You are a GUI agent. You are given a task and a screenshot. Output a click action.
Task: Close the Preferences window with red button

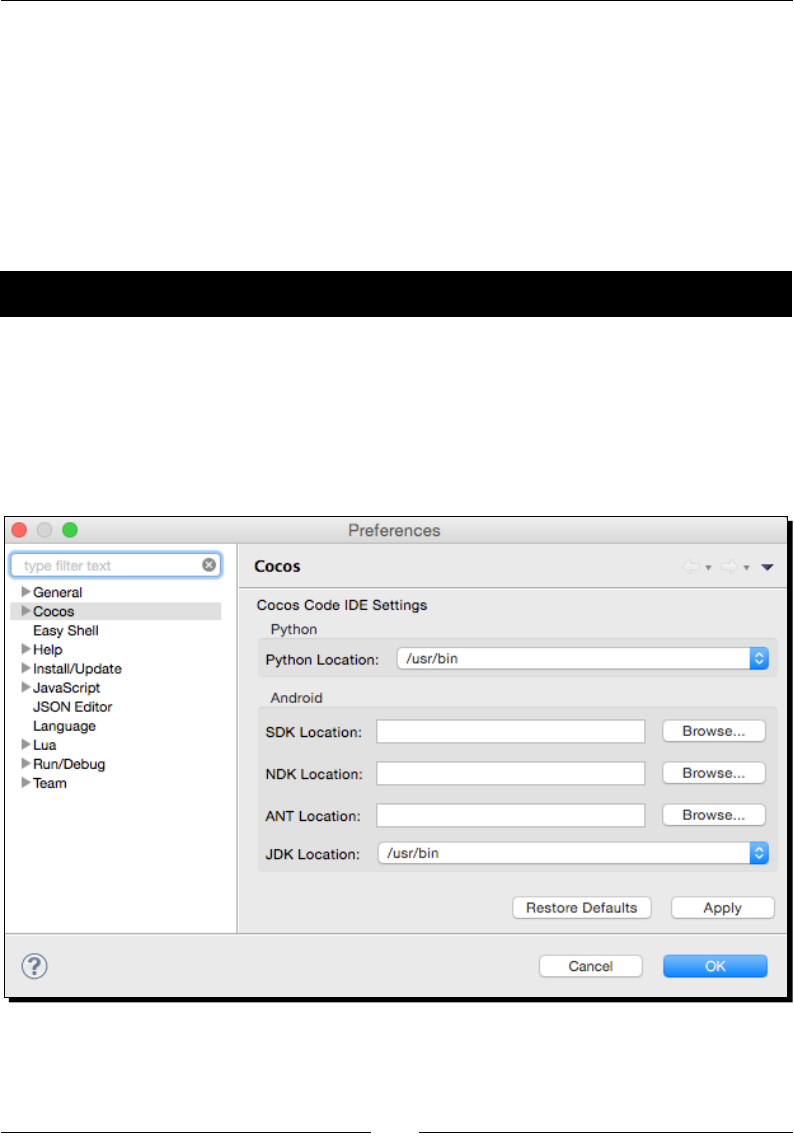click(20, 530)
